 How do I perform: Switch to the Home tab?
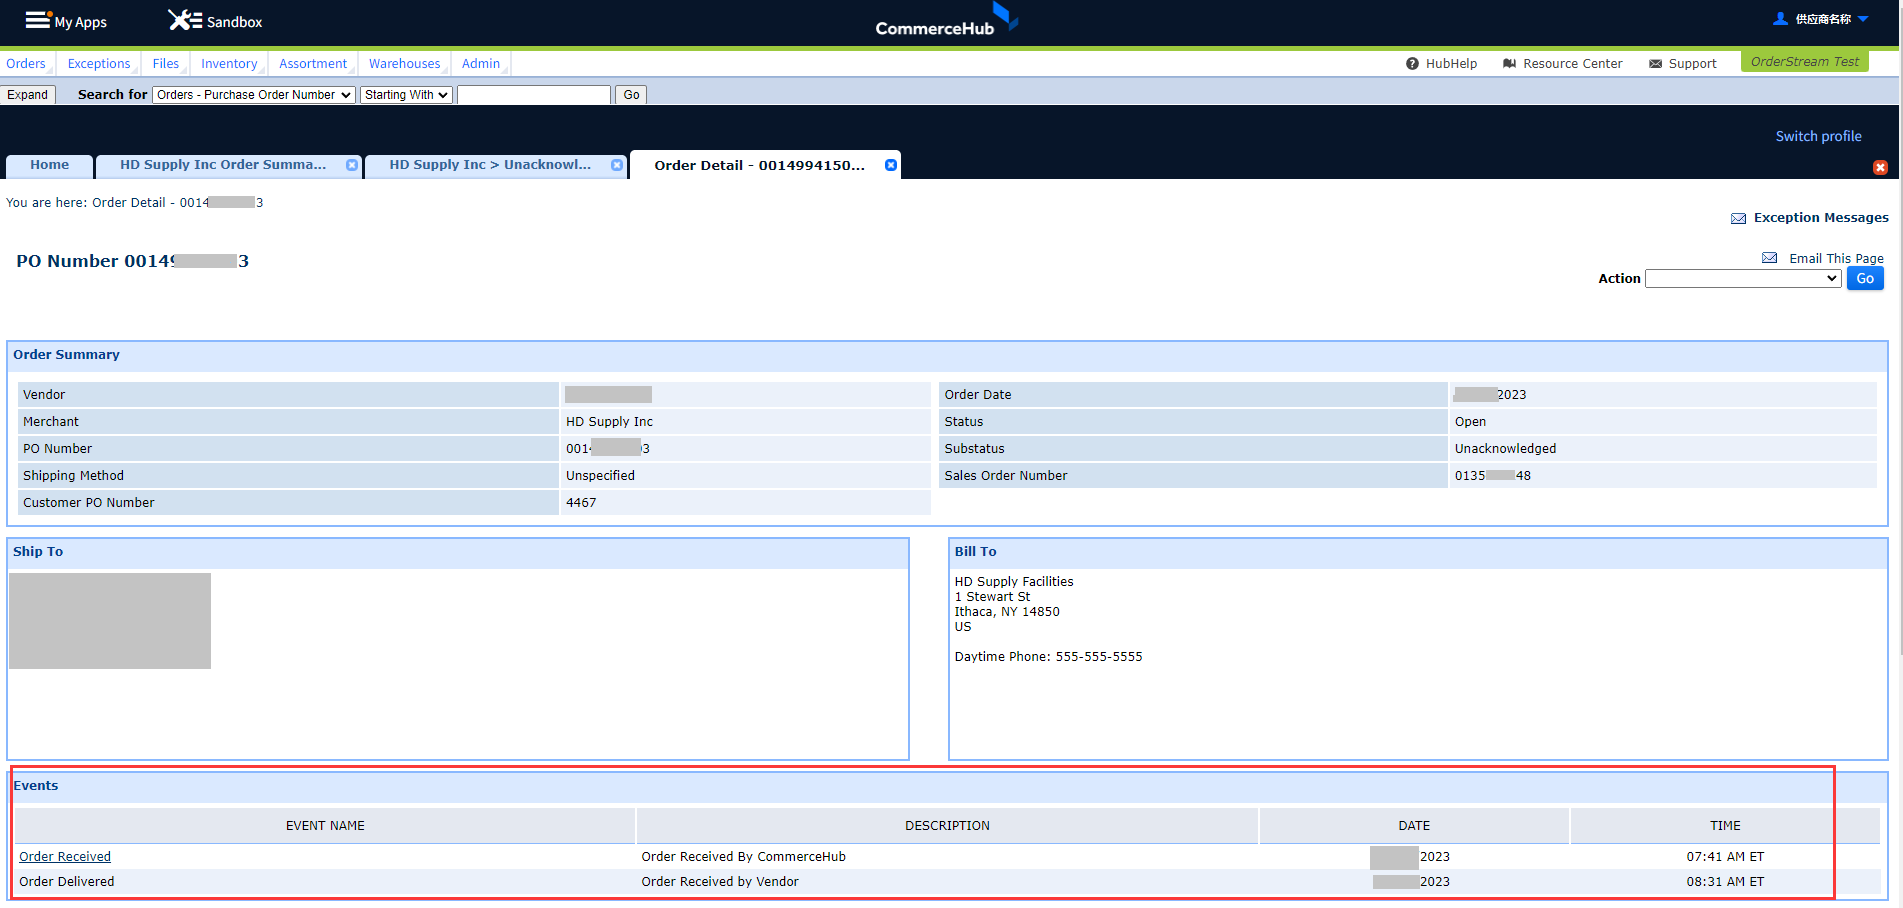pyautogui.click(x=50, y=165)
